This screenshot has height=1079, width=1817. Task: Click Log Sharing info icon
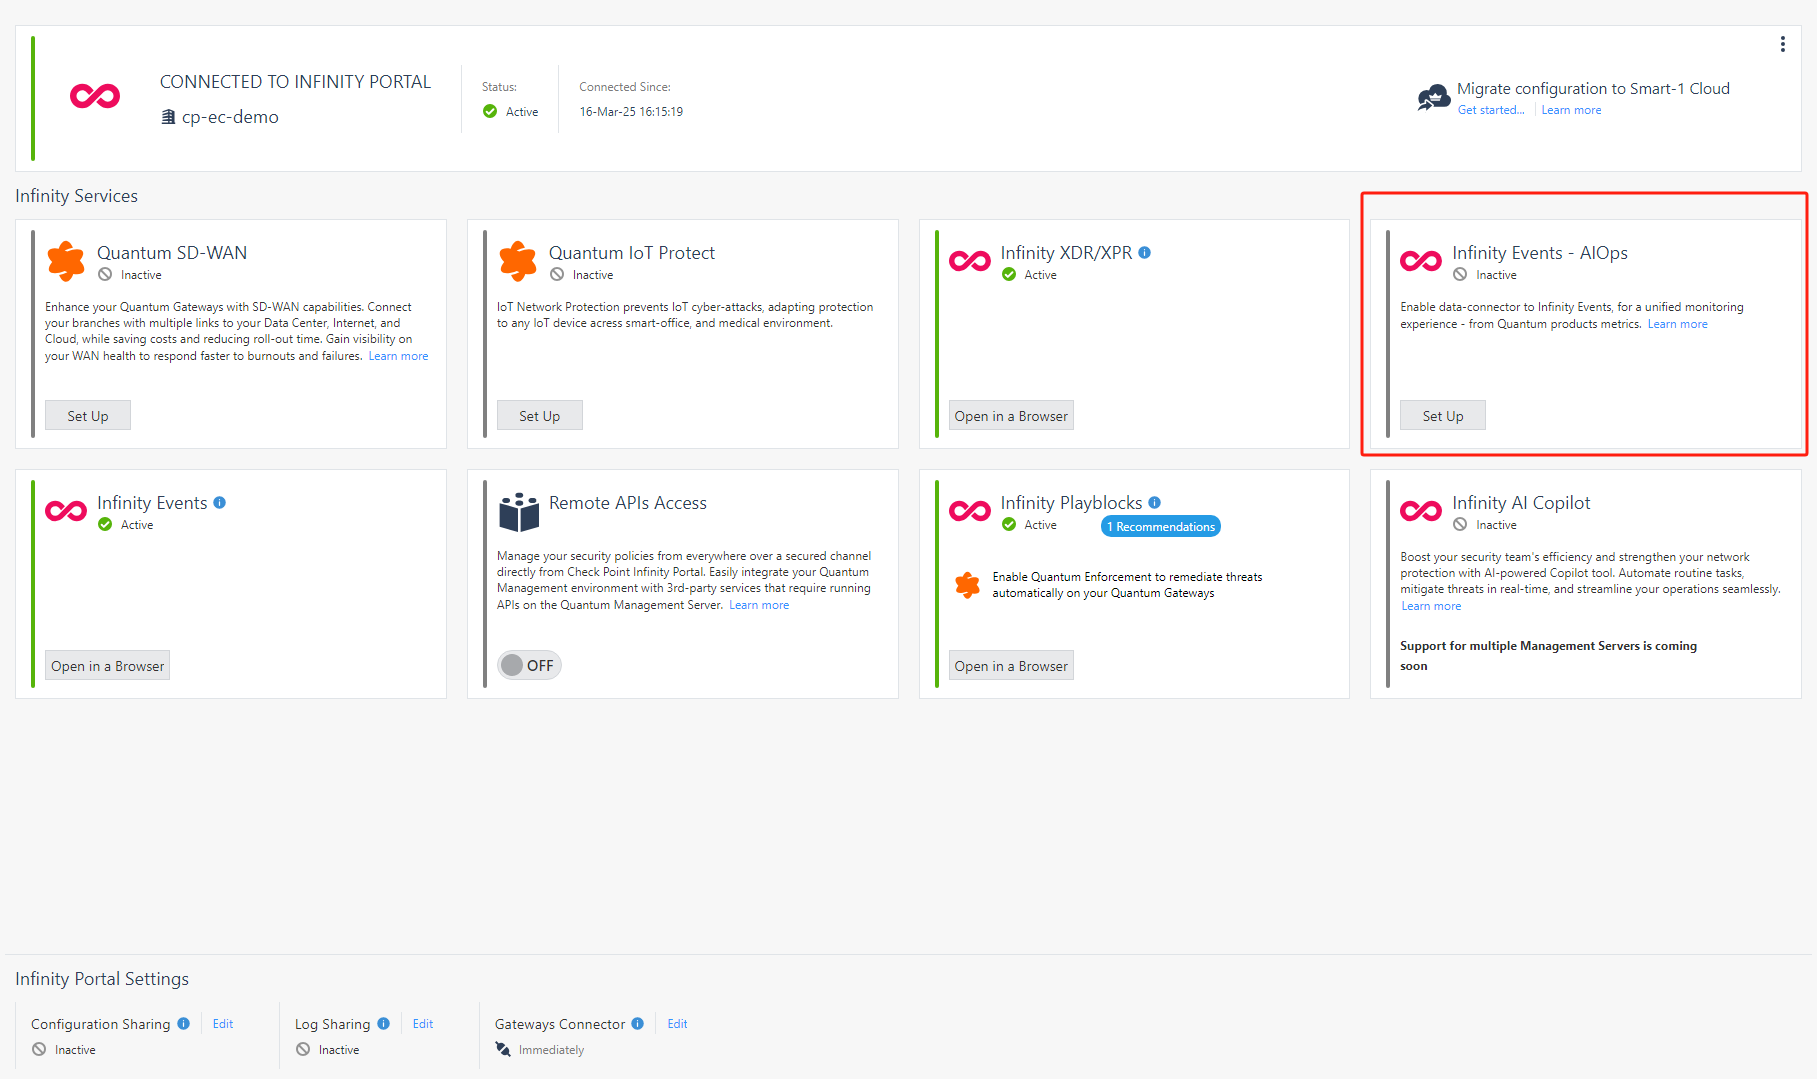pyautogui.click(x=384, y=1023)
